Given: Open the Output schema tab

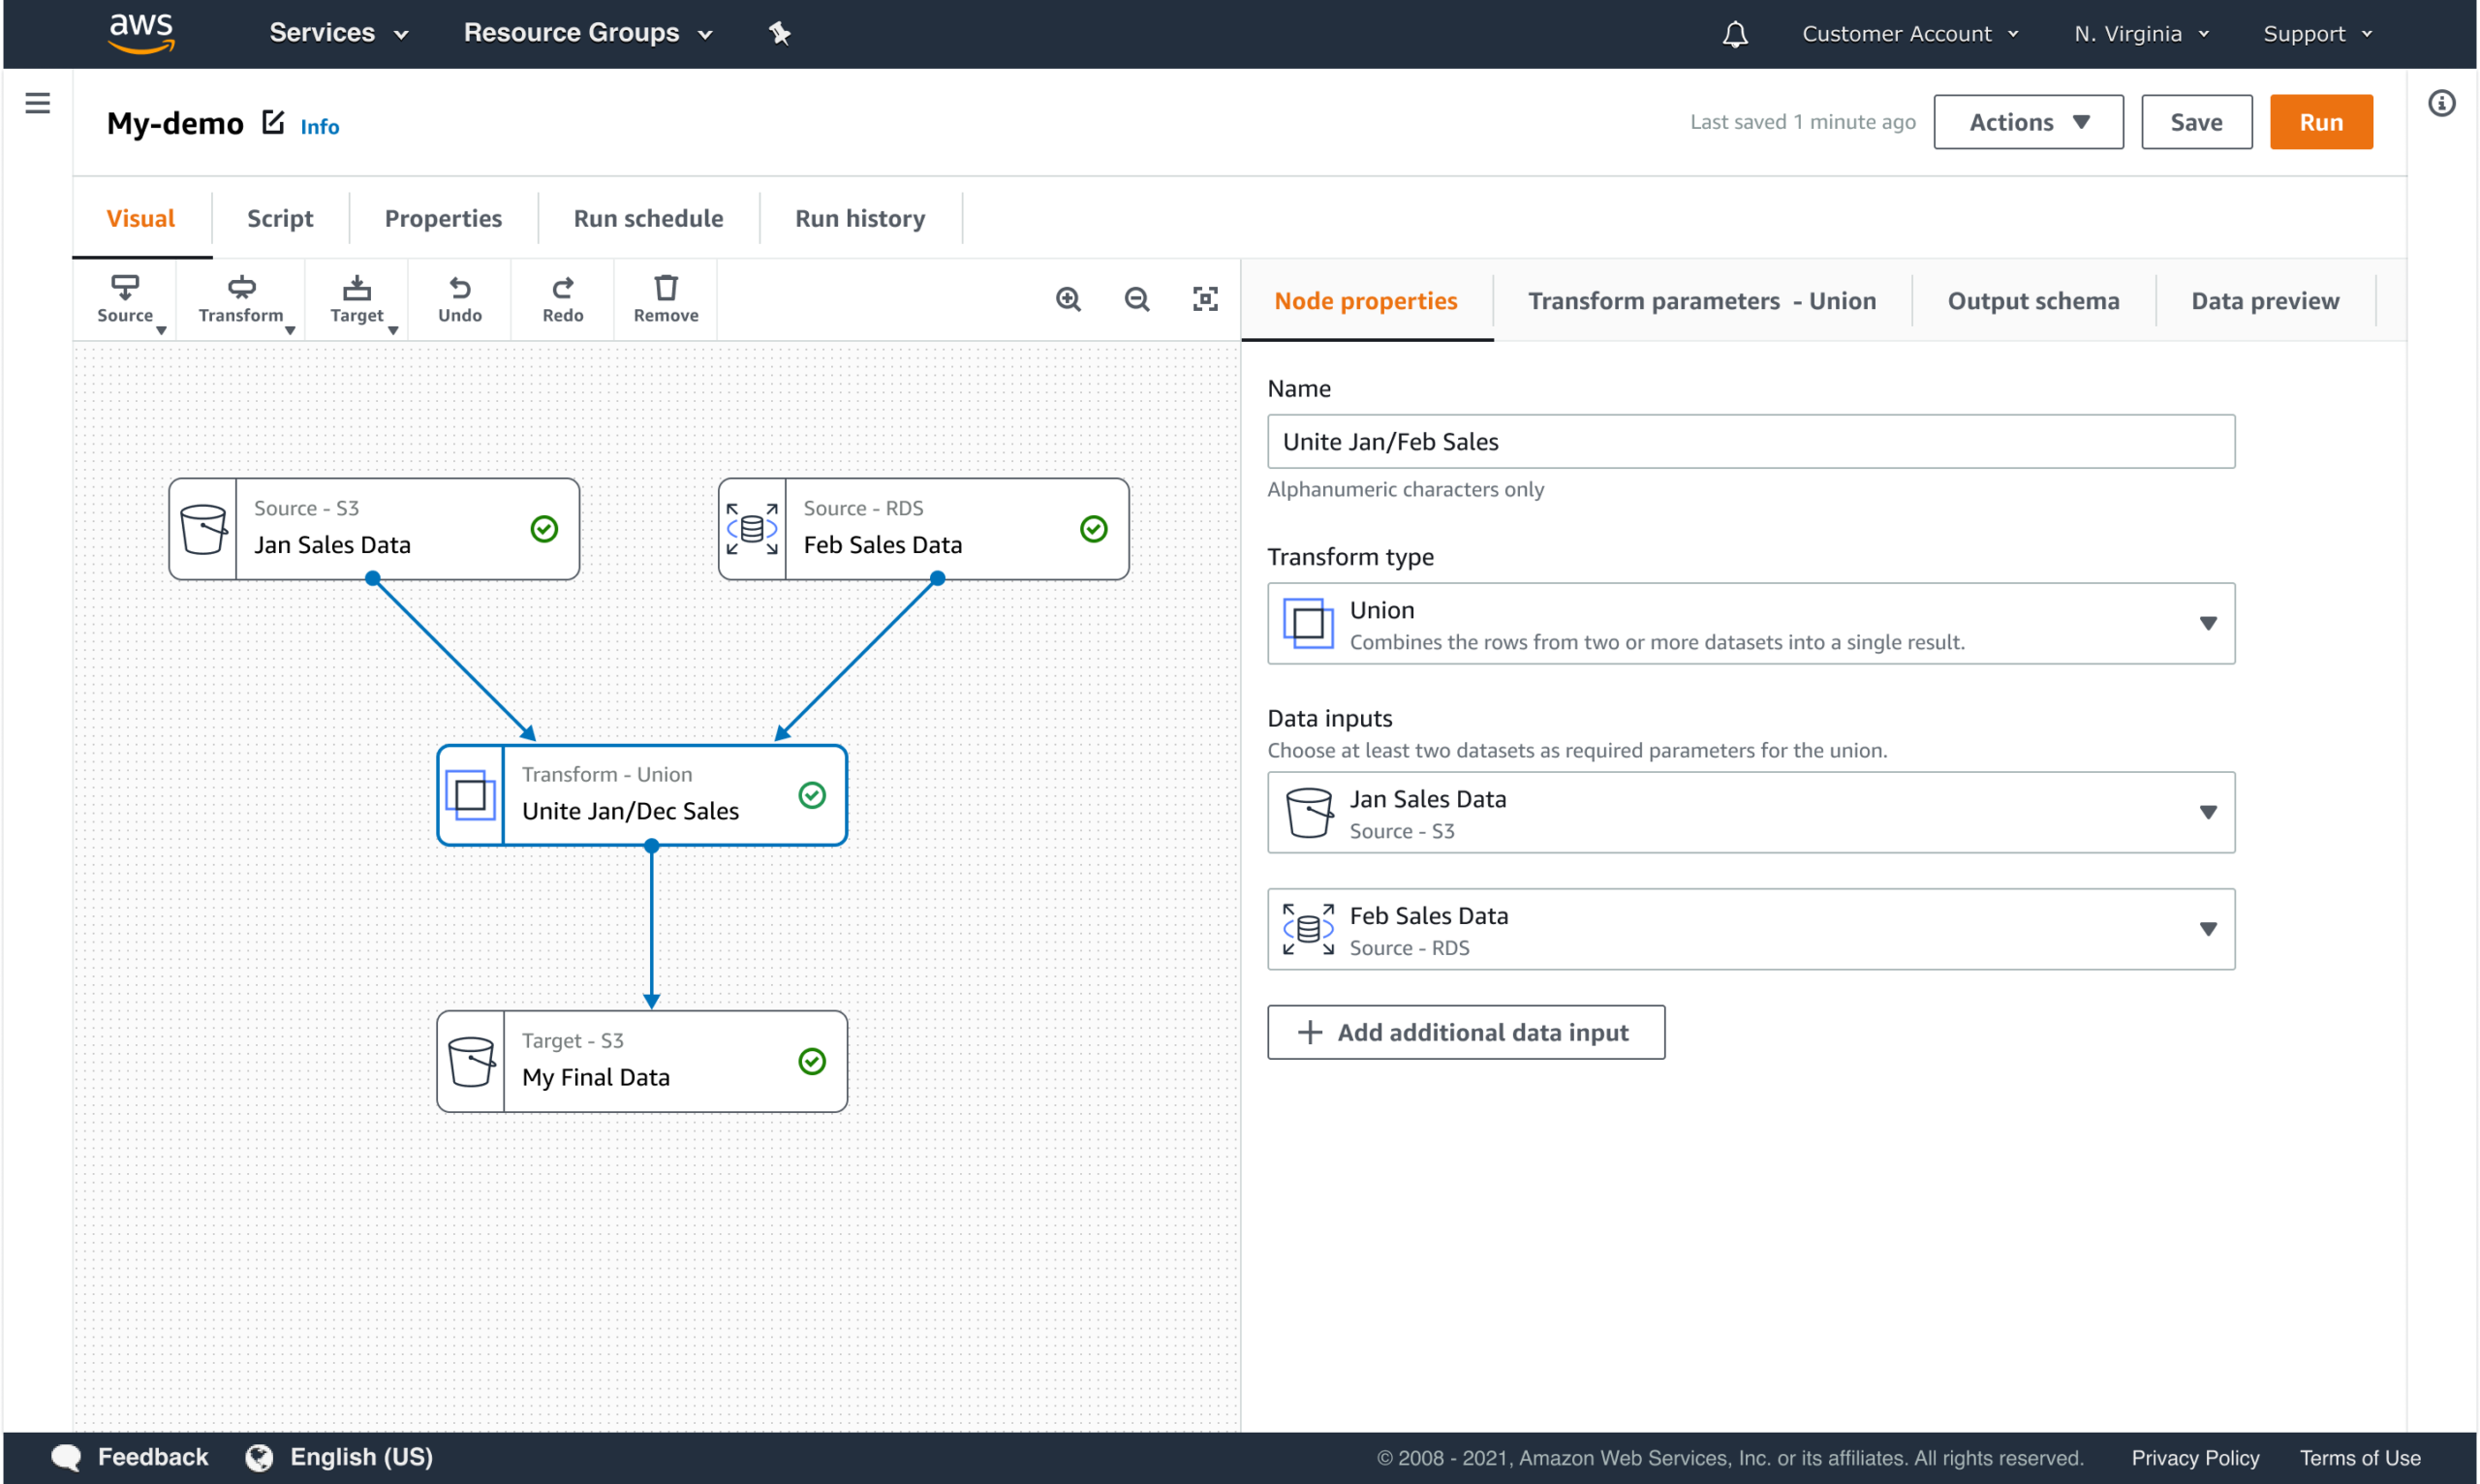Looking at the screenshot, I should (2032, 301).
